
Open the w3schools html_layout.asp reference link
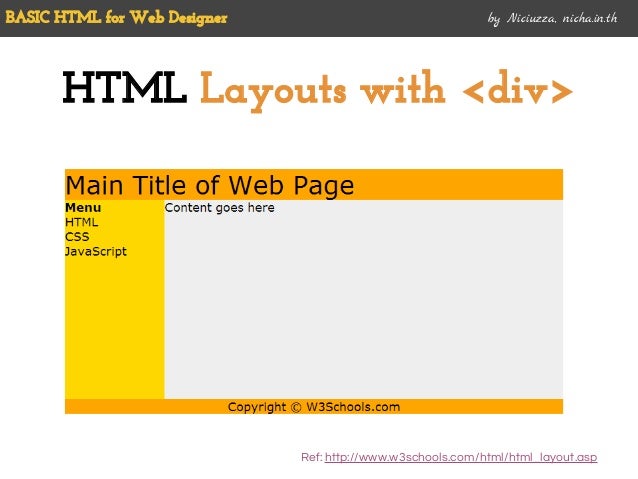click(461, 457)
